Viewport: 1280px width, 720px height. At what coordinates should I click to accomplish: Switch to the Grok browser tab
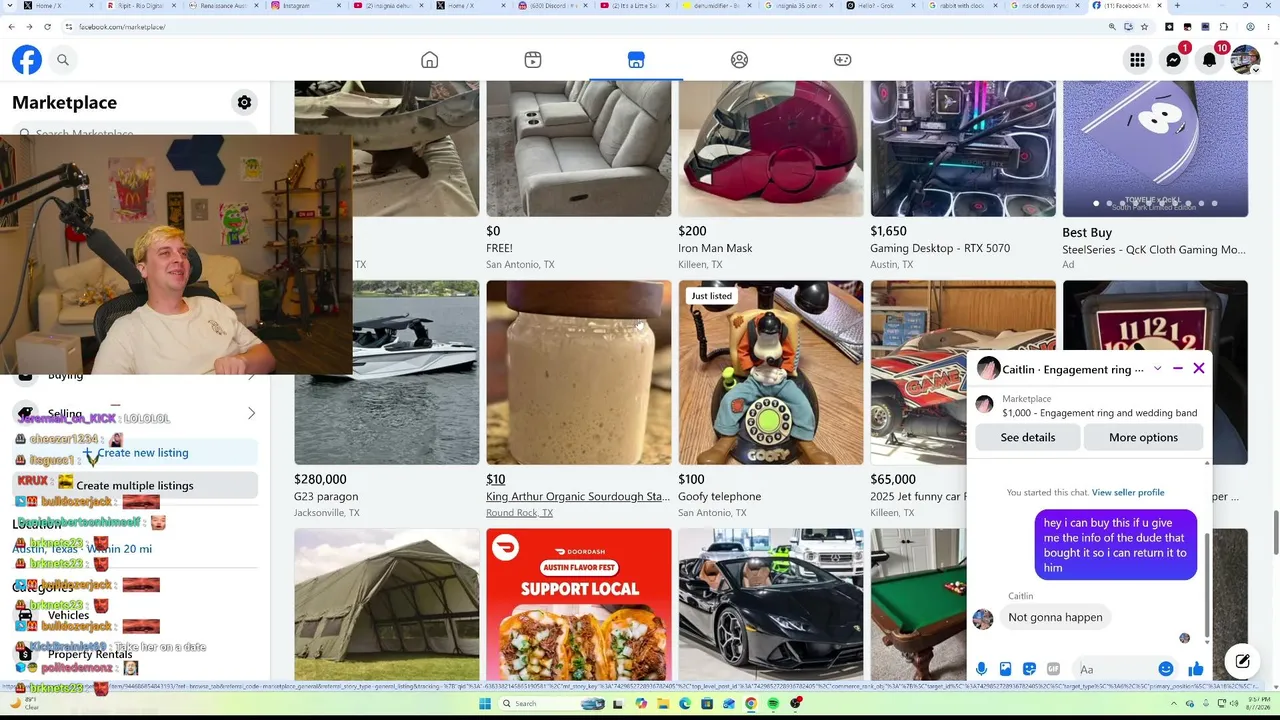[883, 6]
